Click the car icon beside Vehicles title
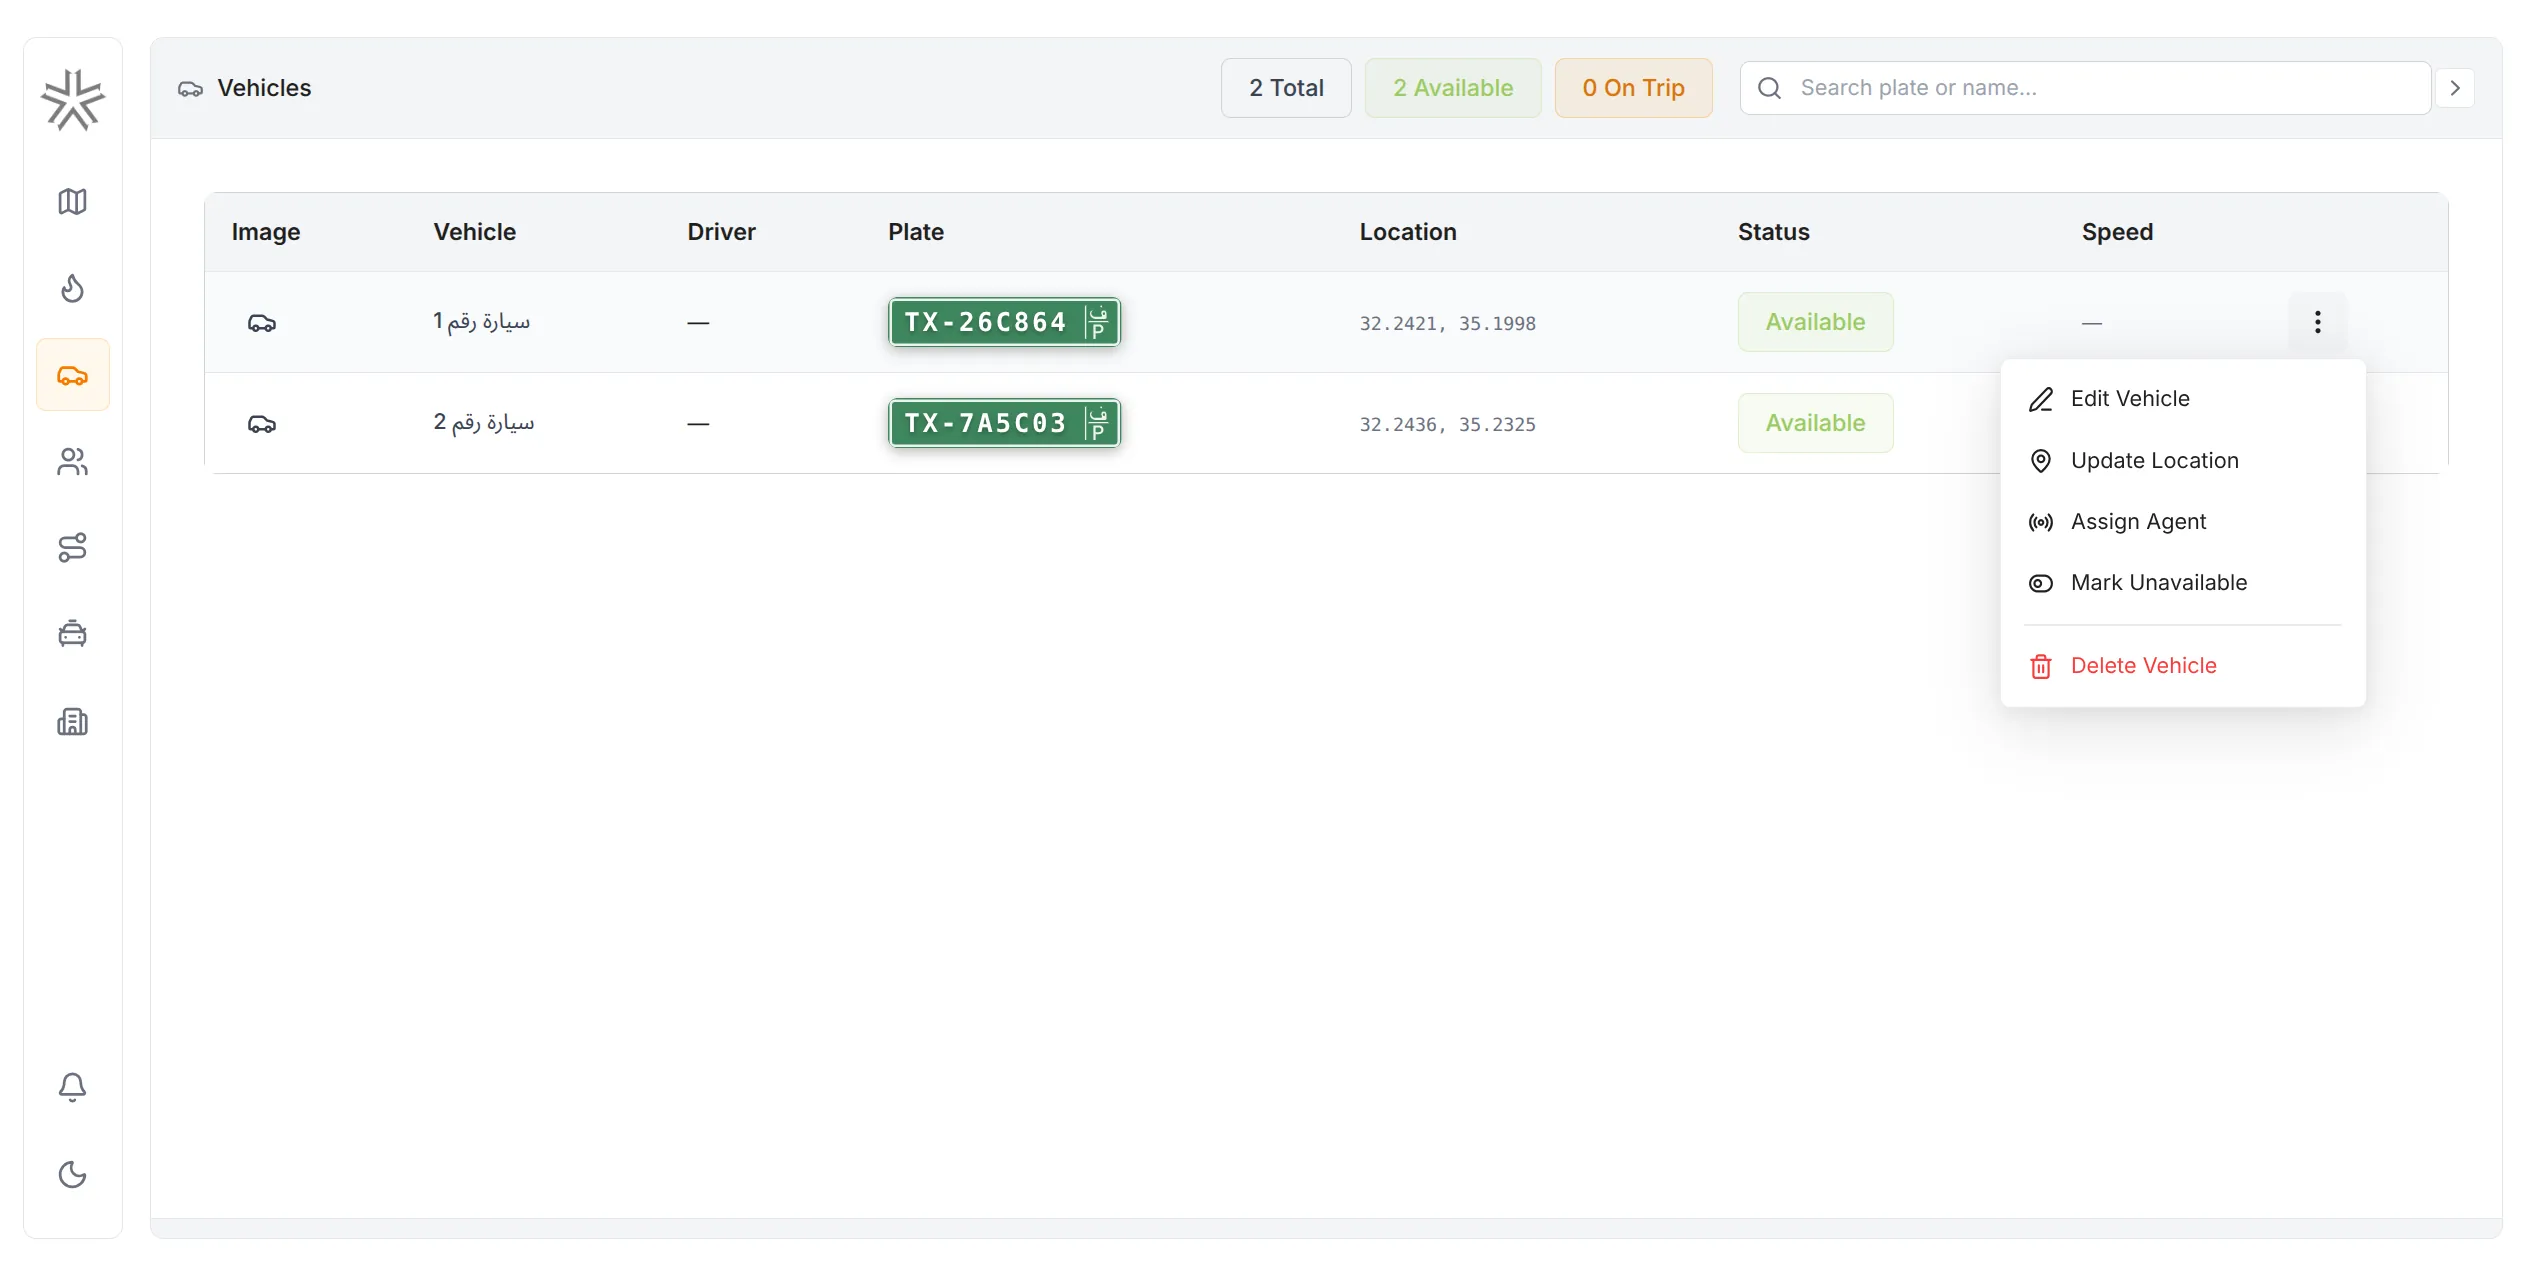Screen dimensions: 2524x1264 (x=190, y=89)
